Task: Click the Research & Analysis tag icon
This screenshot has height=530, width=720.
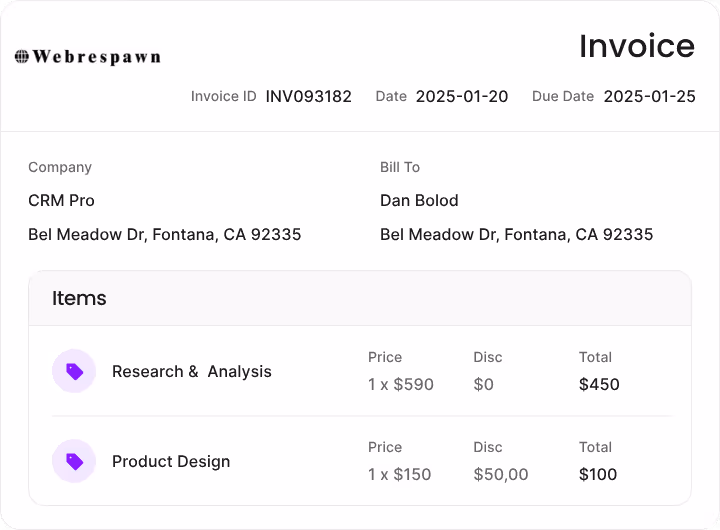Action: click(74, 371)
